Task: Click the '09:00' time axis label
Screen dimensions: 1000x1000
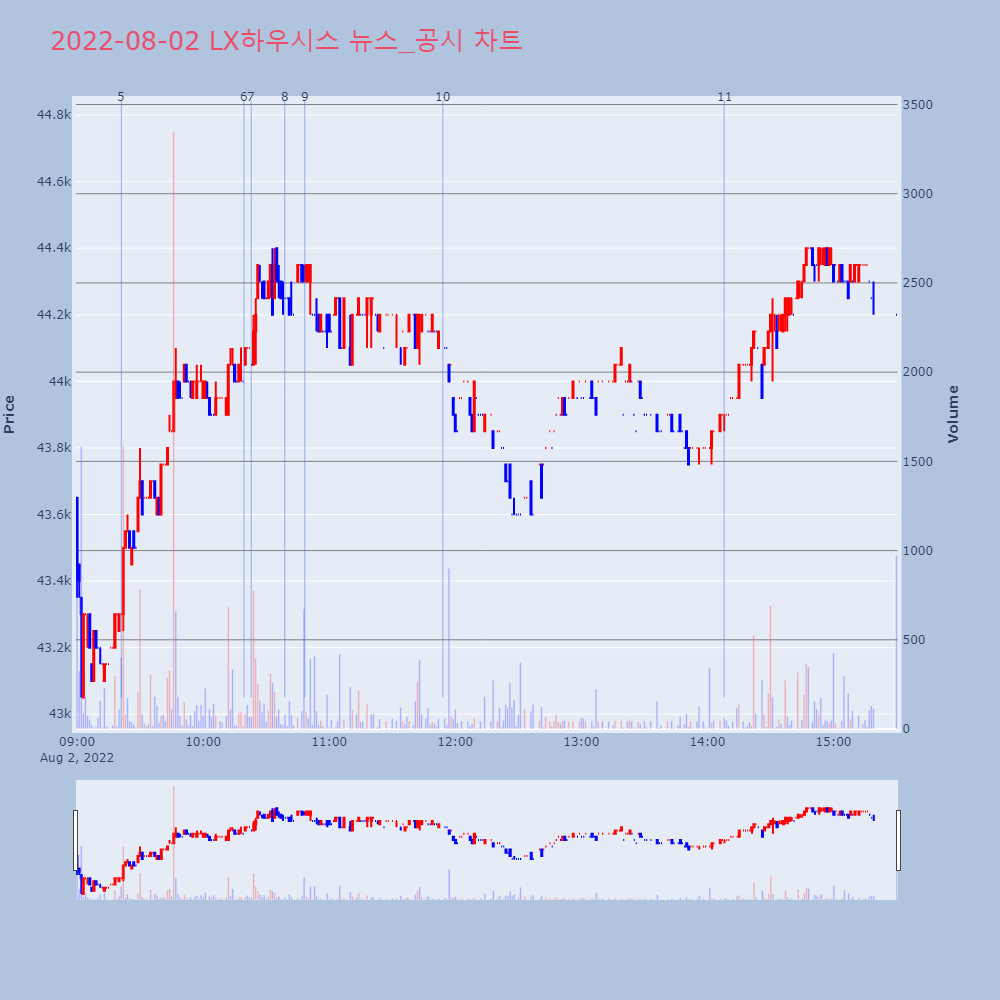Action: coord(77,742)
